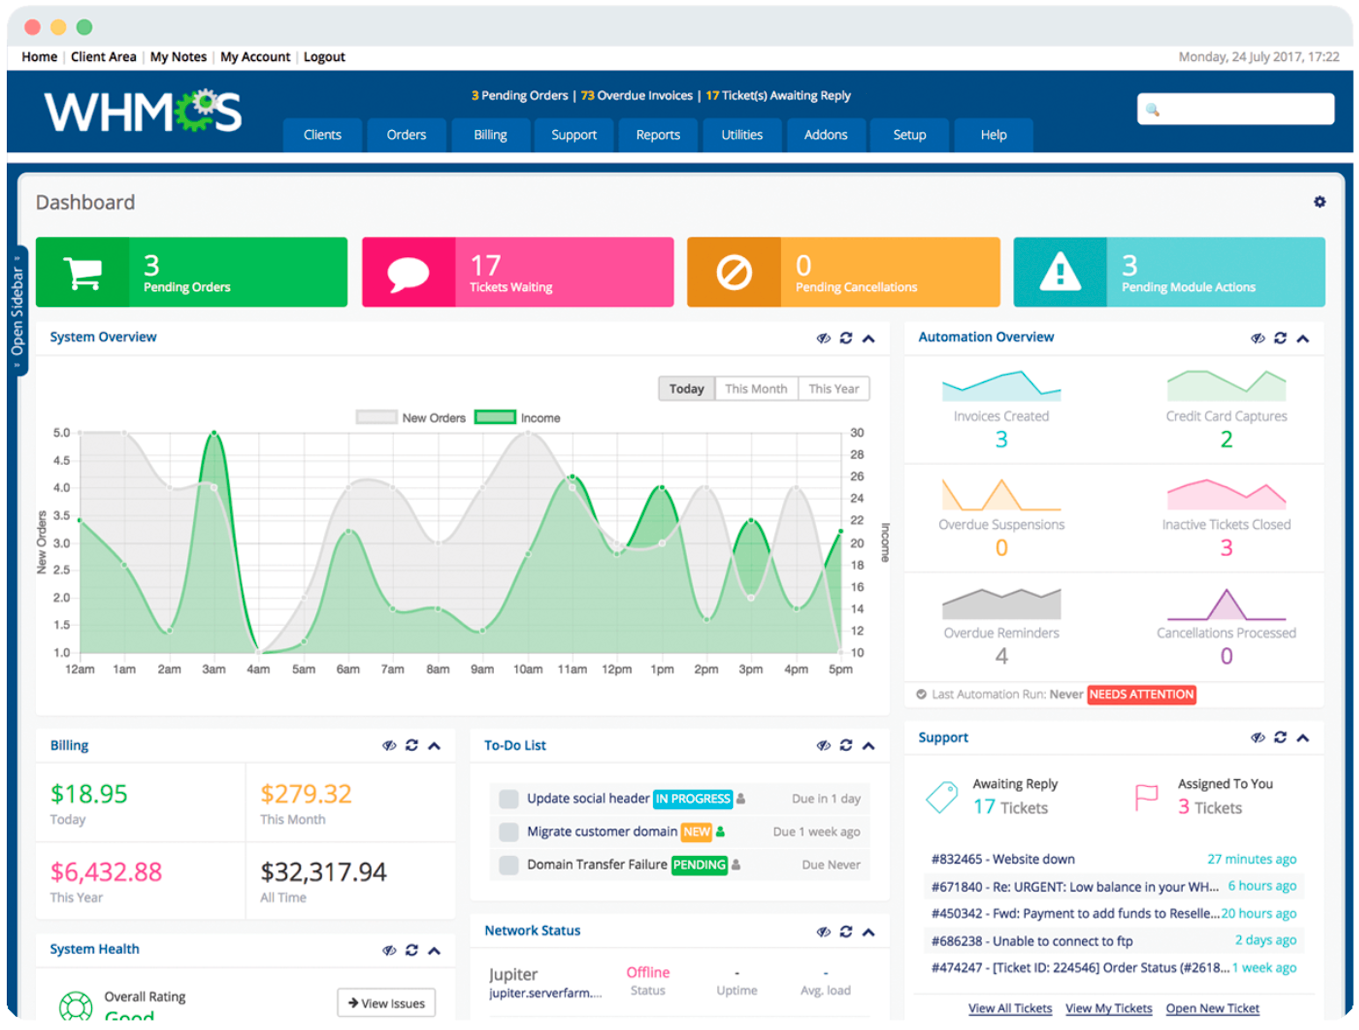1359x1030 pixels.
Task: Click the Pending Module Actions warning icon
Action: click(1060, 272)
